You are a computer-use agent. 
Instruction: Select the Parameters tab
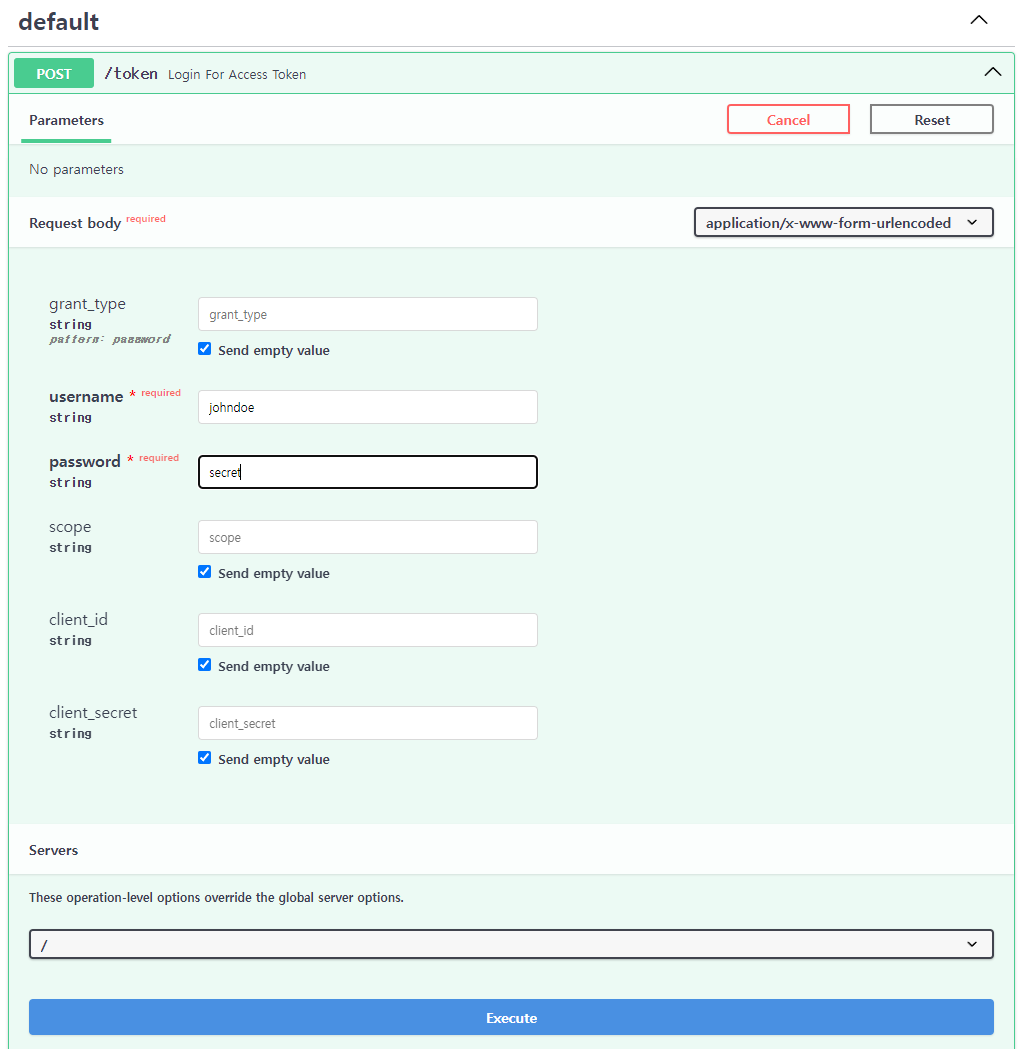66,120
